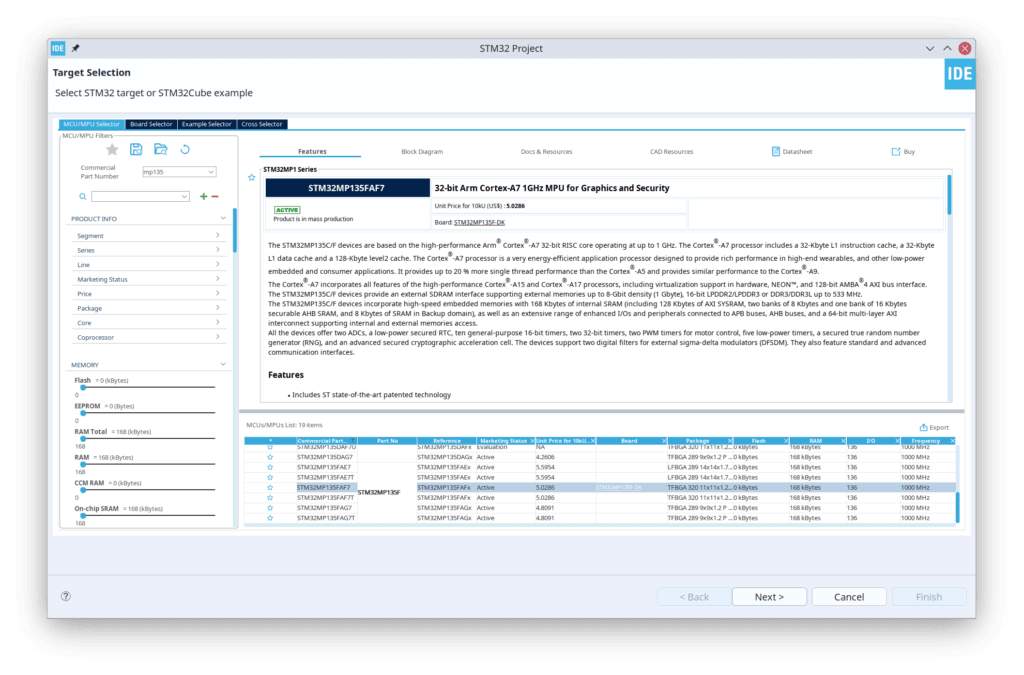Star the STM32MP135FAE7T row

270,477
